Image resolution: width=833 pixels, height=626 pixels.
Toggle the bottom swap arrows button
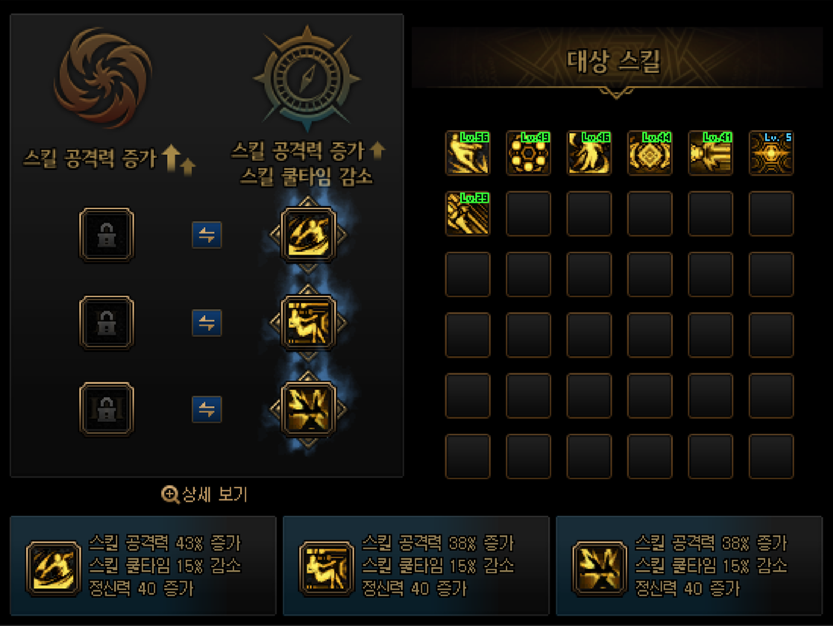pos(207,409)
